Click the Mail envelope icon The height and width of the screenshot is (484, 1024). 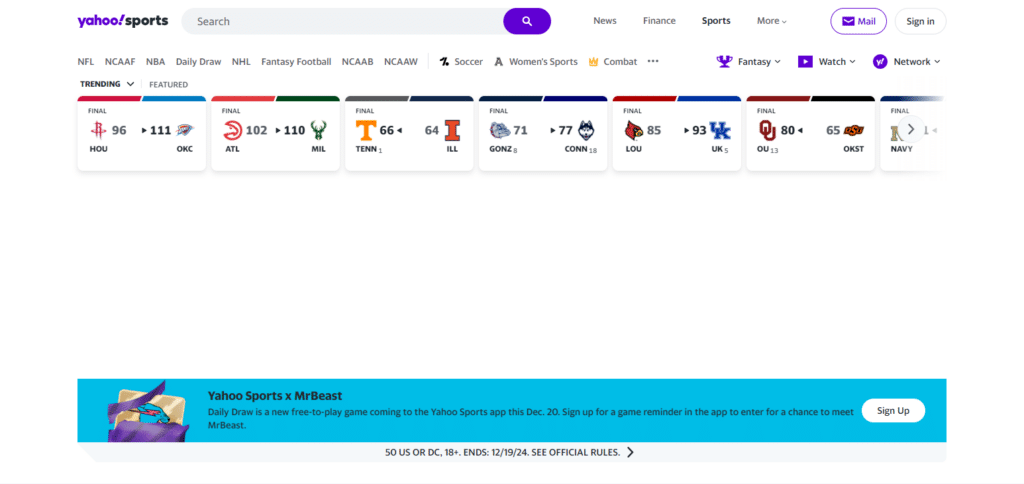point(848,22)
